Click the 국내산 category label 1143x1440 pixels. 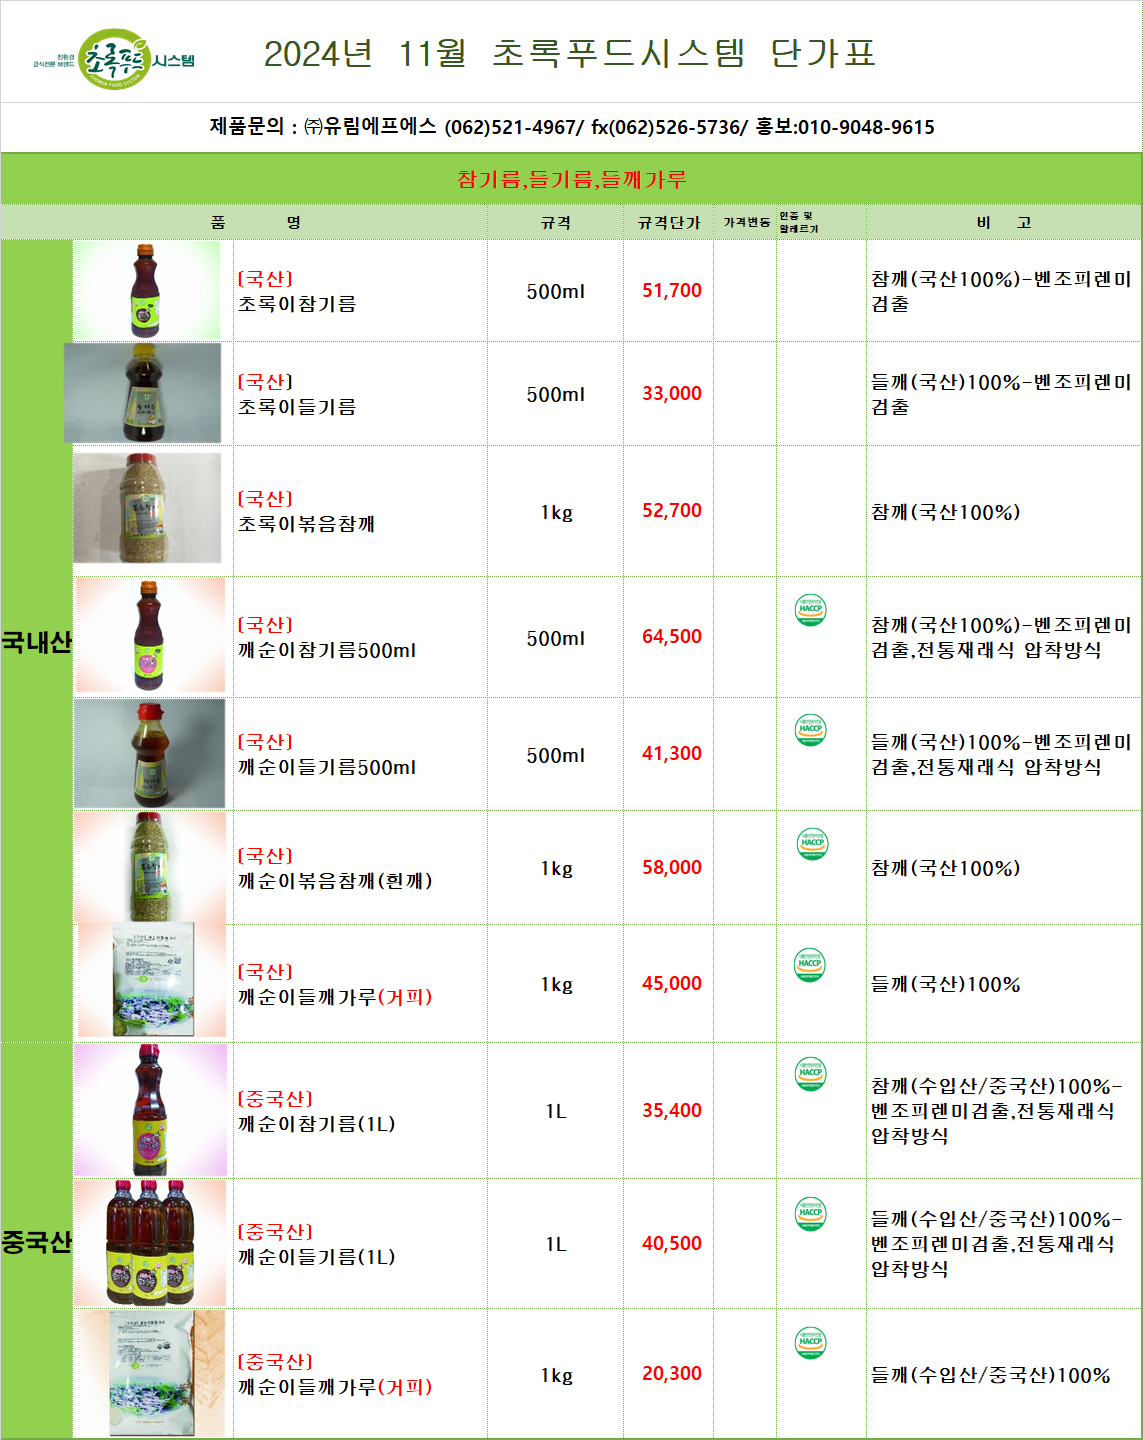click(x=37, y=642)
